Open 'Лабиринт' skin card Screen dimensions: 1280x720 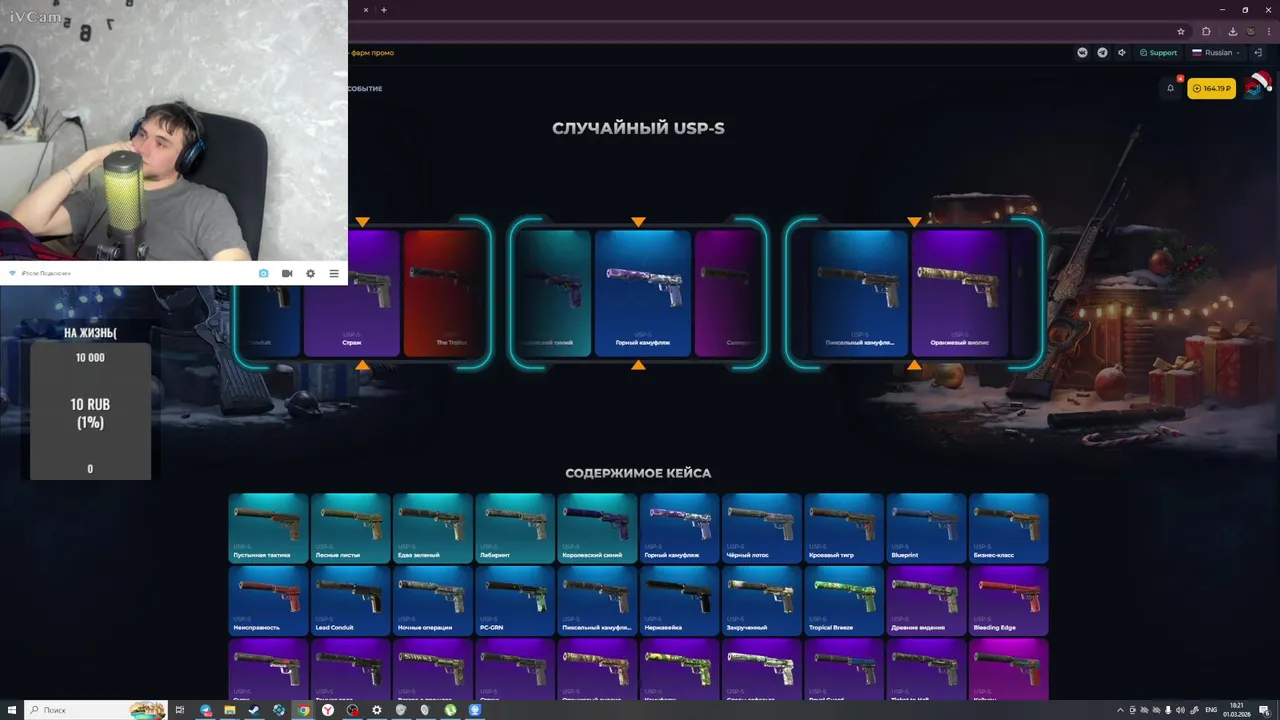(515, 528)
